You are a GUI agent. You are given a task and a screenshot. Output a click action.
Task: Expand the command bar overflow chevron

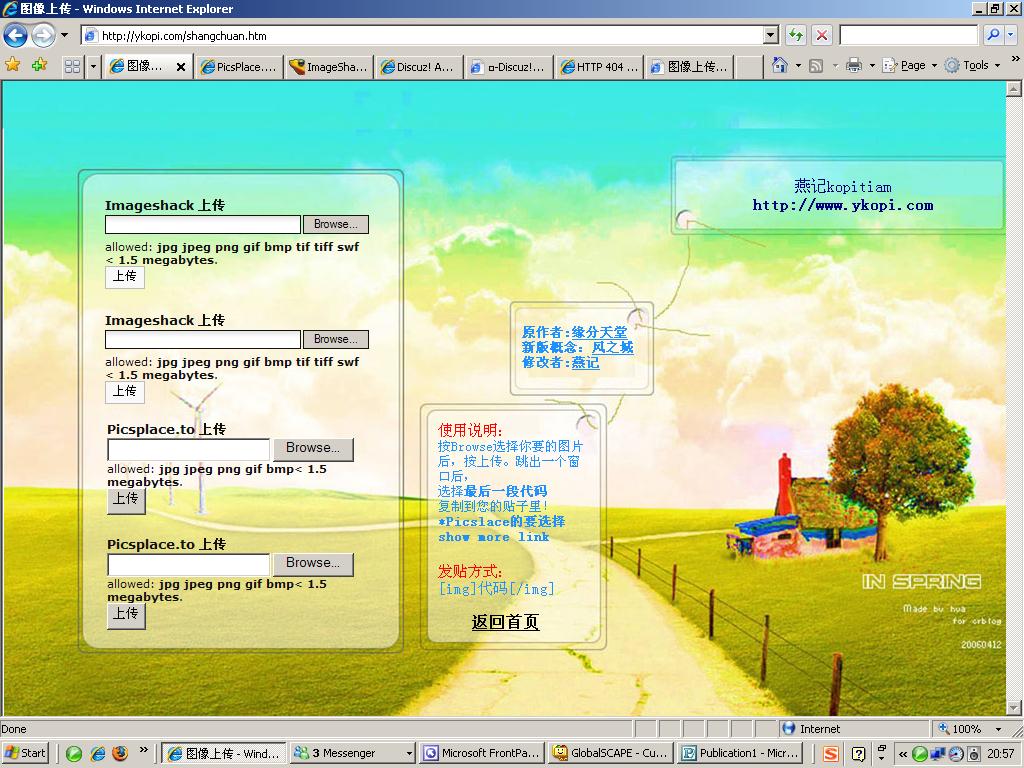(1015, 59)
